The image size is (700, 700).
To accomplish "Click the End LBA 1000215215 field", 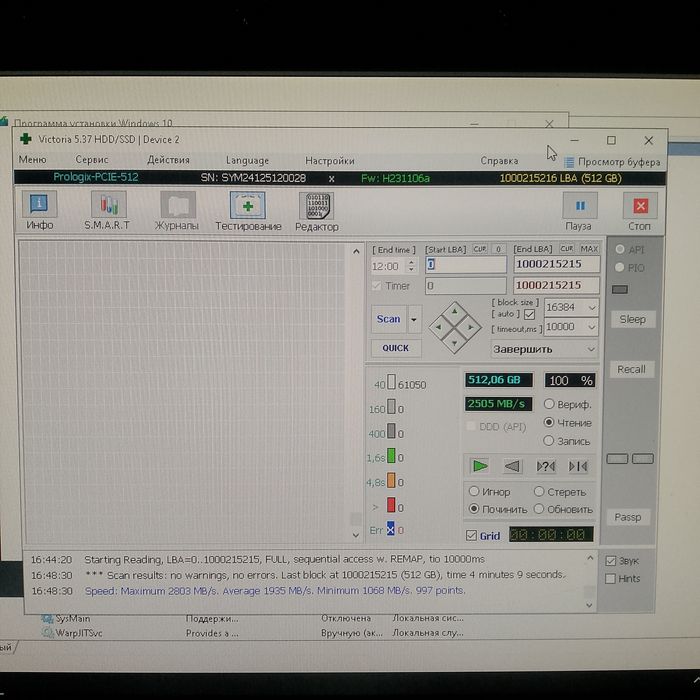I will 556,264.
